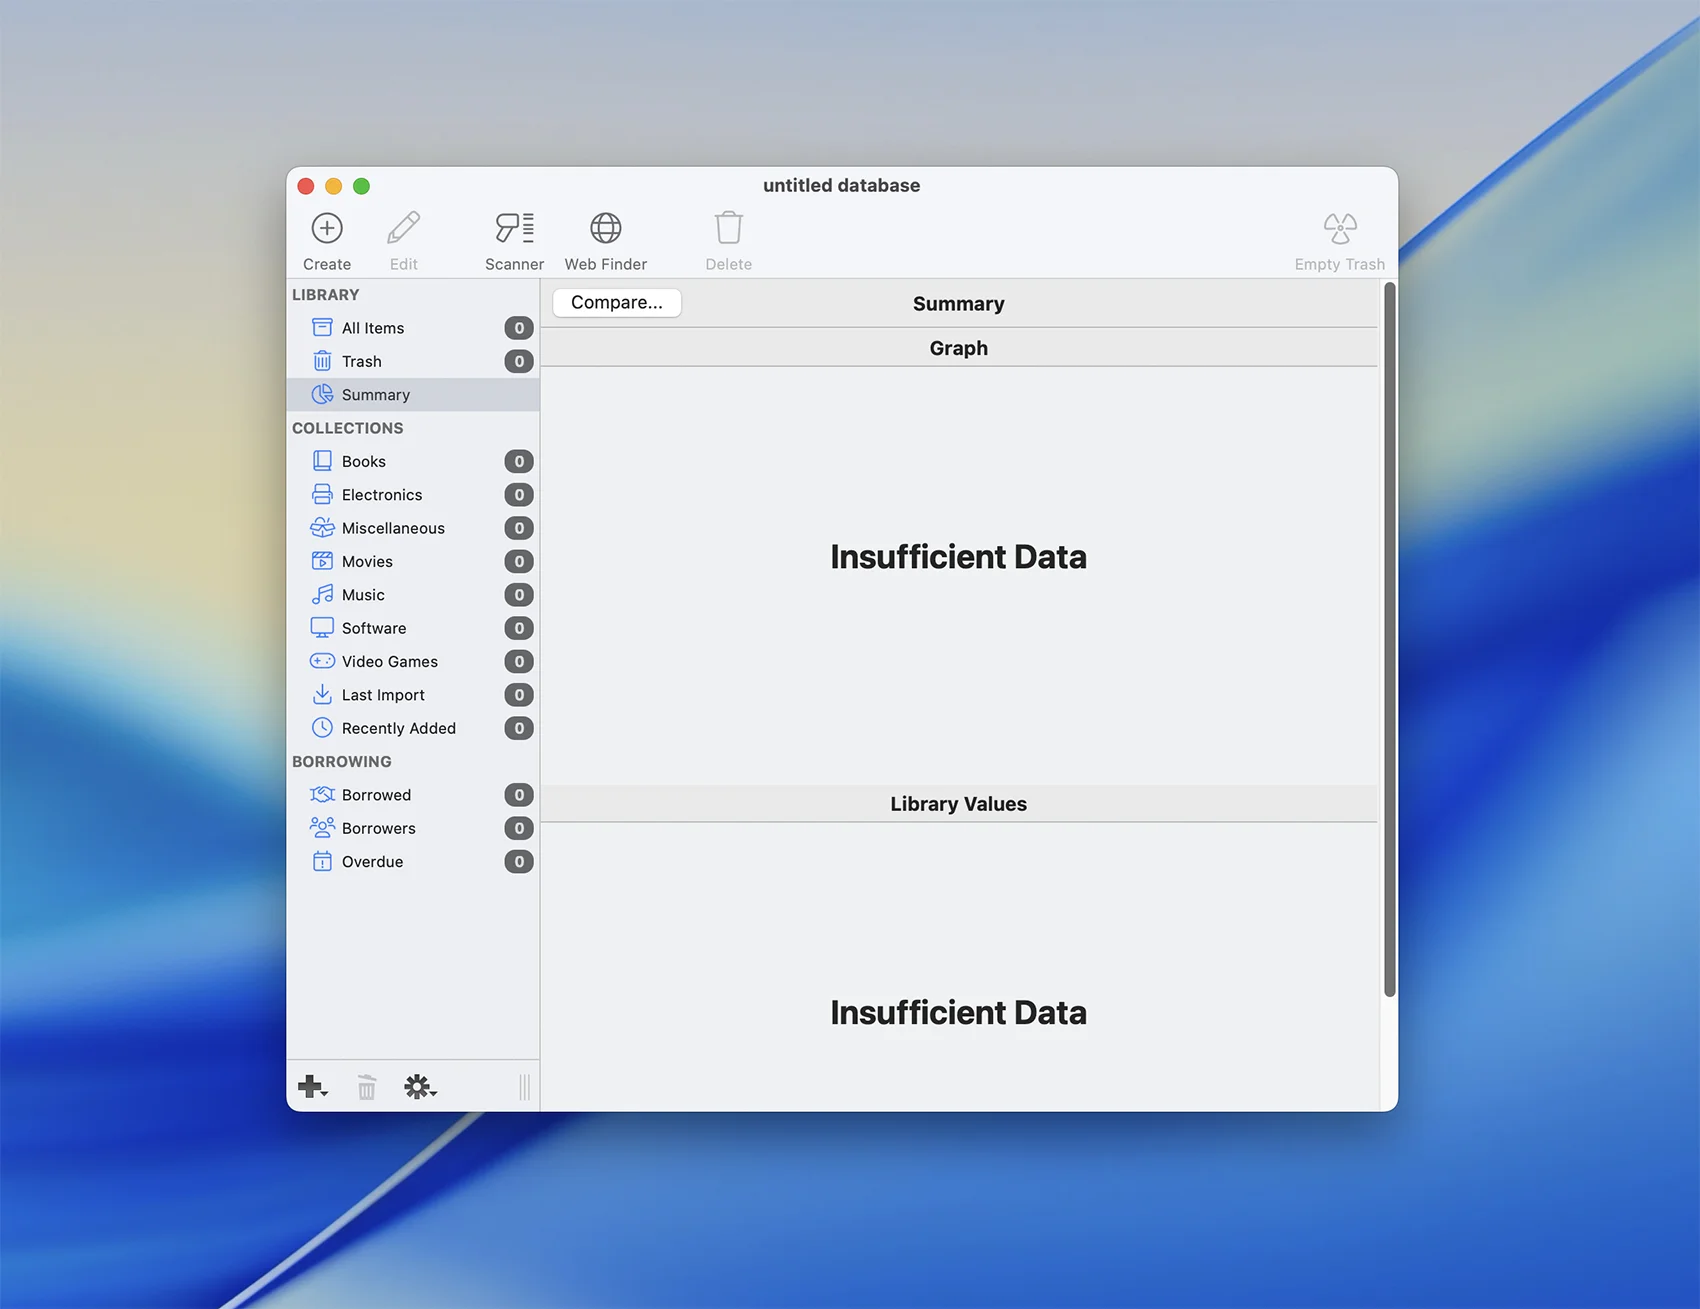Click the Empty Trash radiation icon
Viewport: 1700px width, 1309px height.
pos(1339,229)
